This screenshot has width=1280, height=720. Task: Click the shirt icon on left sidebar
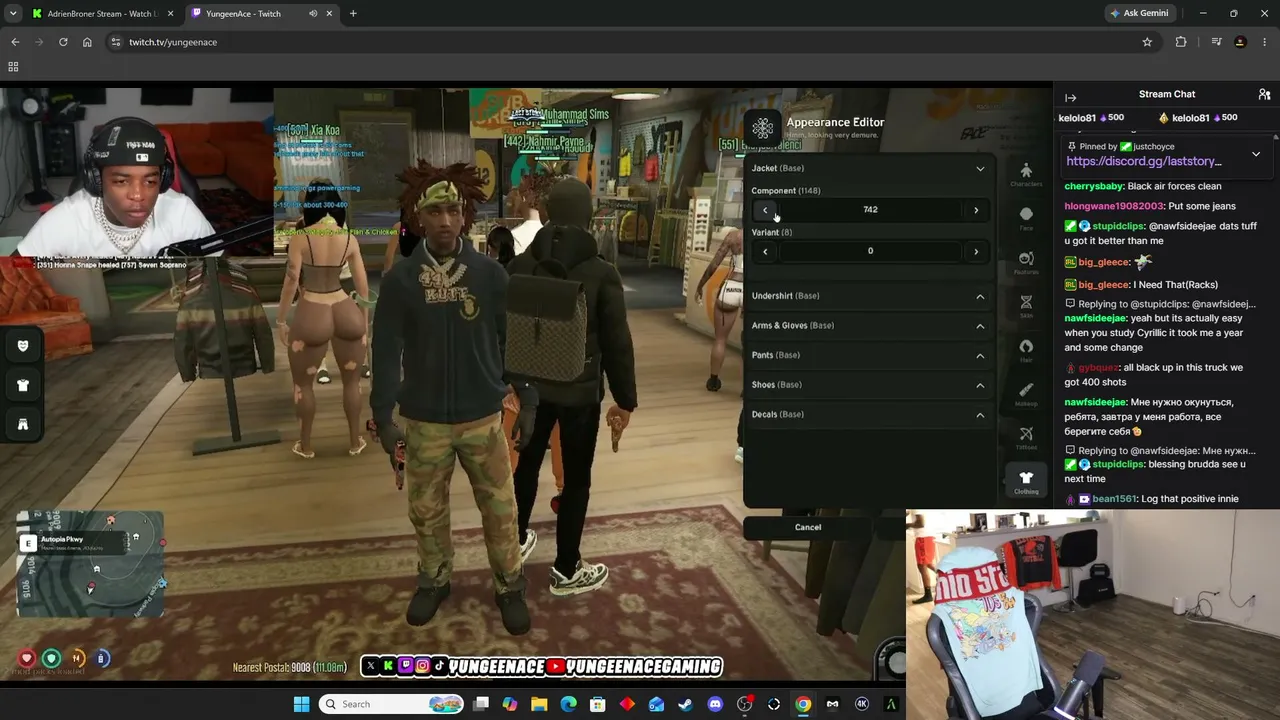click(23, 385)
